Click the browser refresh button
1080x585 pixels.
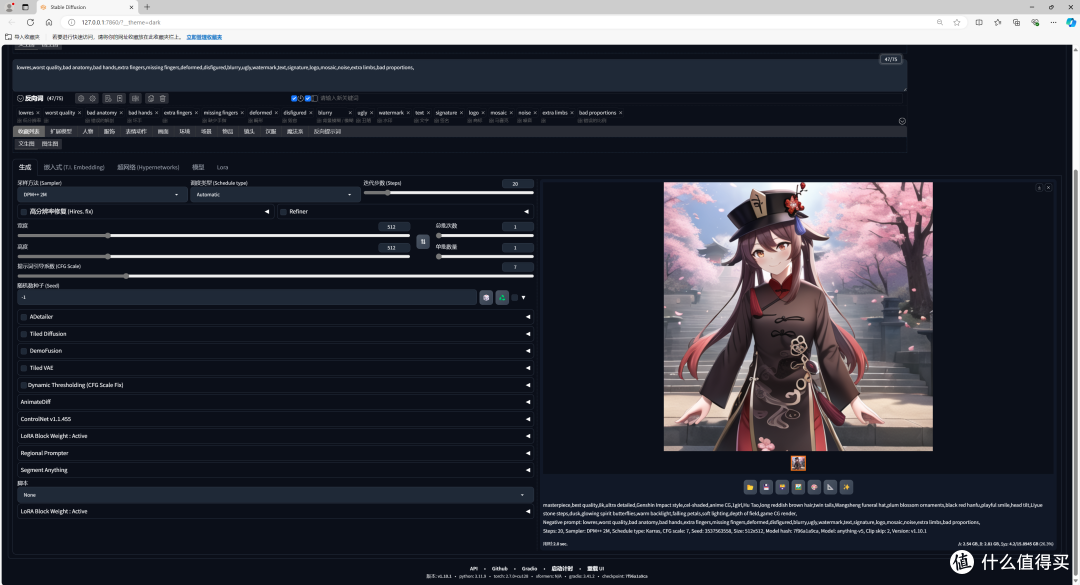30,22
